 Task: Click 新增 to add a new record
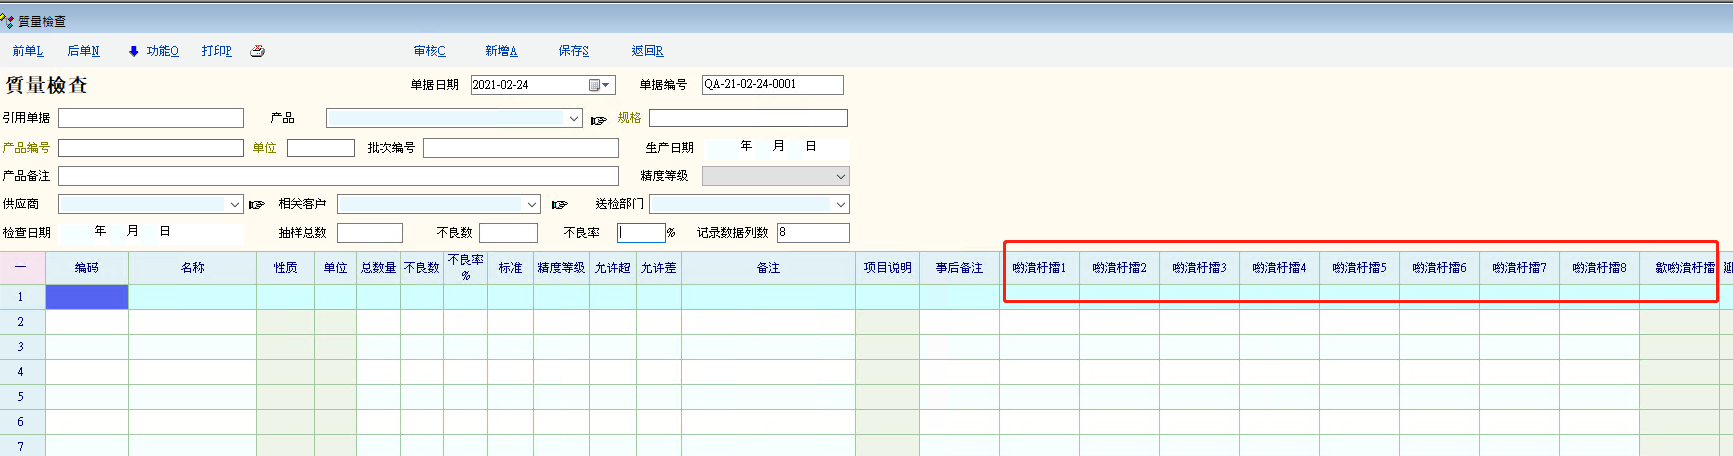[501, 51]
